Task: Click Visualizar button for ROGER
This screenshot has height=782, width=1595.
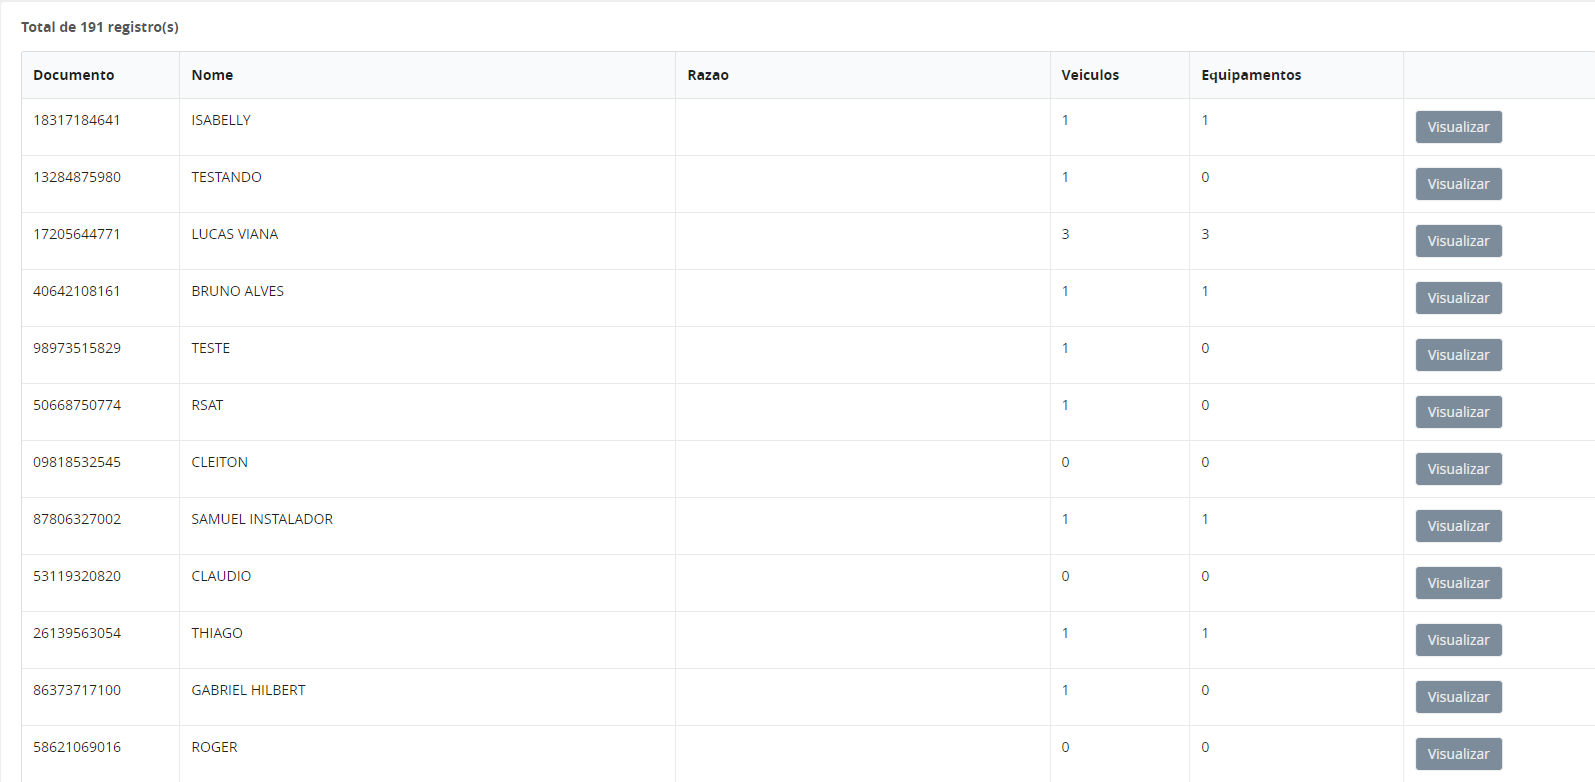Action: 1458,754
